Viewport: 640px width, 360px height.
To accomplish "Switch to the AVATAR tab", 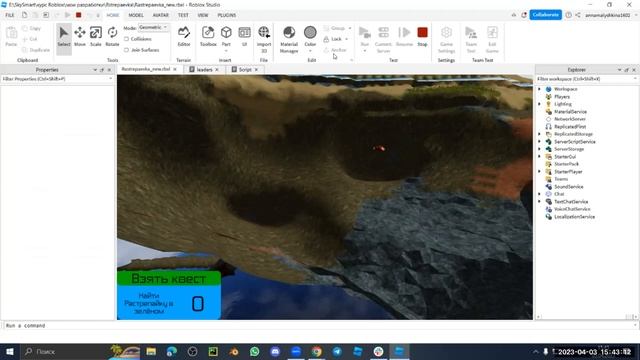I will (160, 15).
